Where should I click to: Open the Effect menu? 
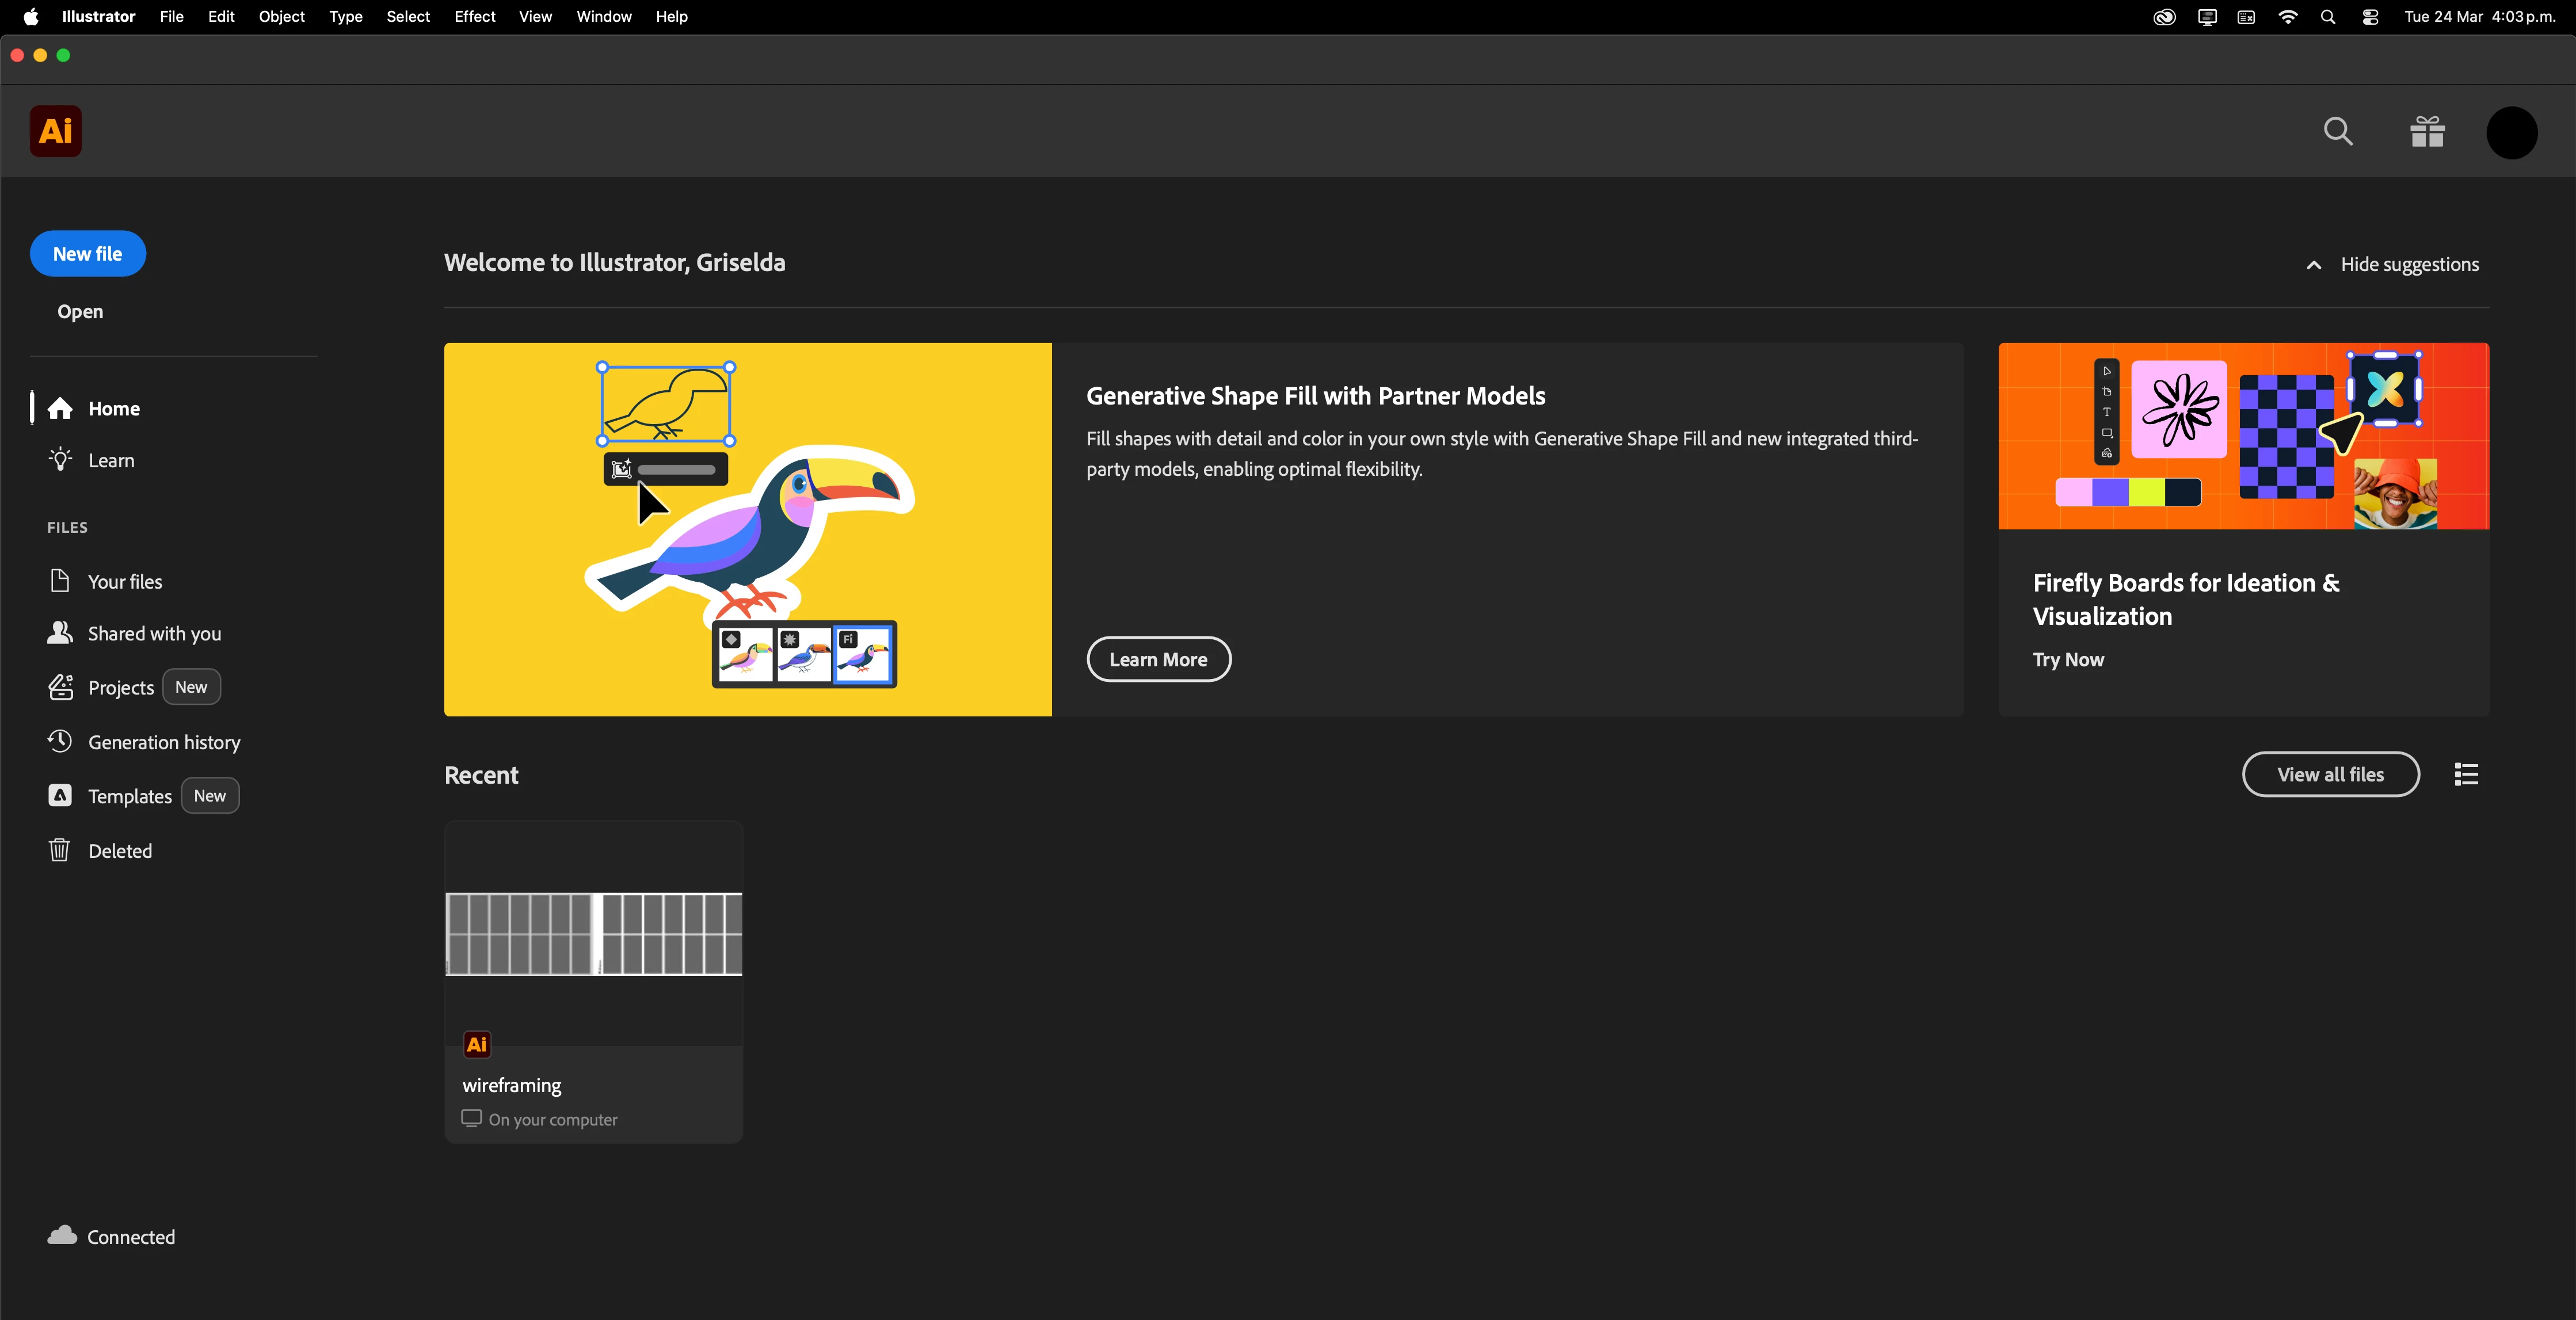point(474,17)
